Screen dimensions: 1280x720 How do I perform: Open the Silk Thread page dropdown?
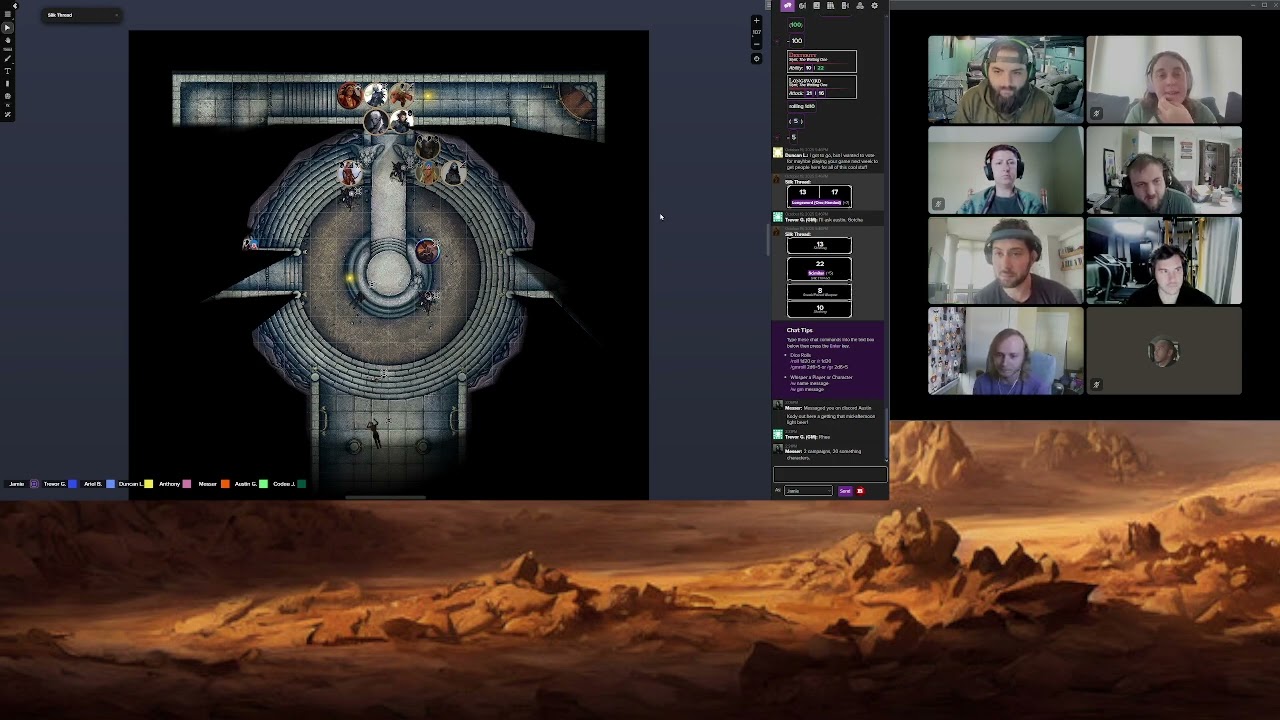pos(83,15)
